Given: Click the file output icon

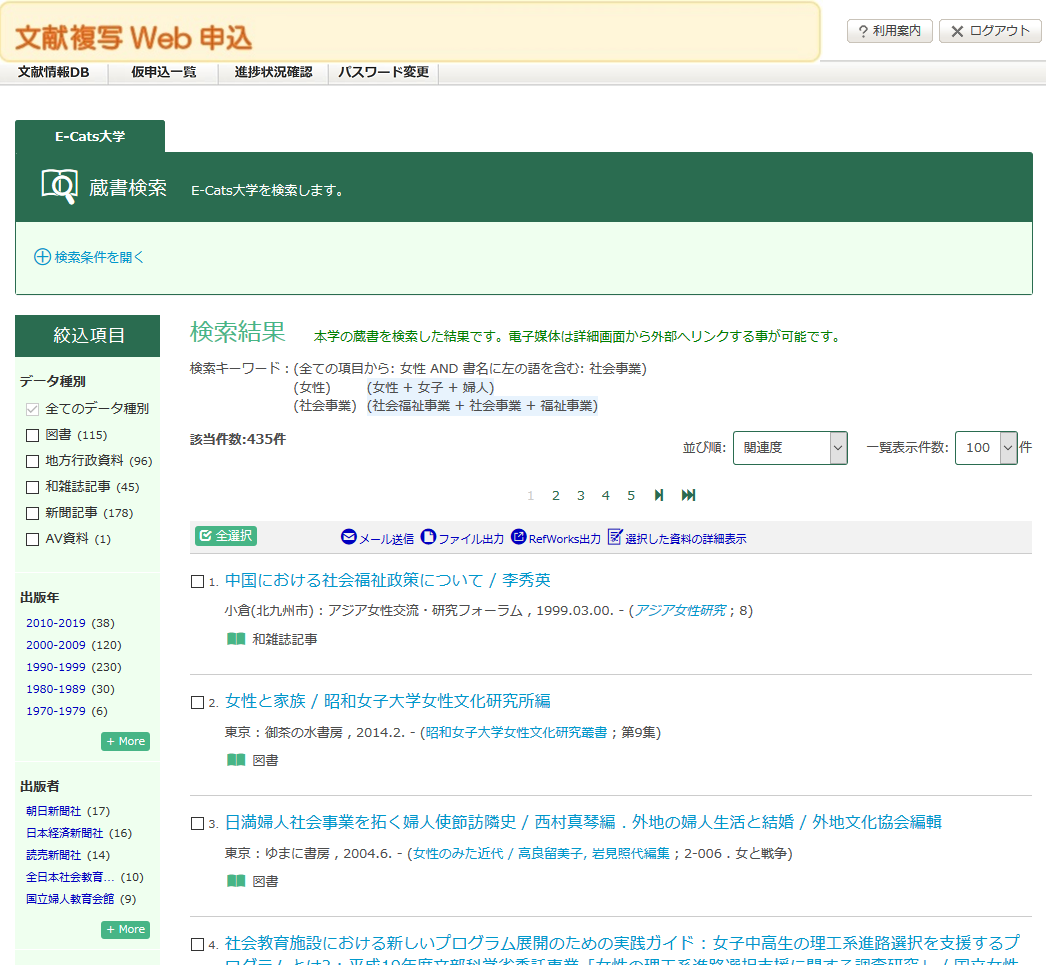Looking at the screenshot, I should tap(428, 537).
